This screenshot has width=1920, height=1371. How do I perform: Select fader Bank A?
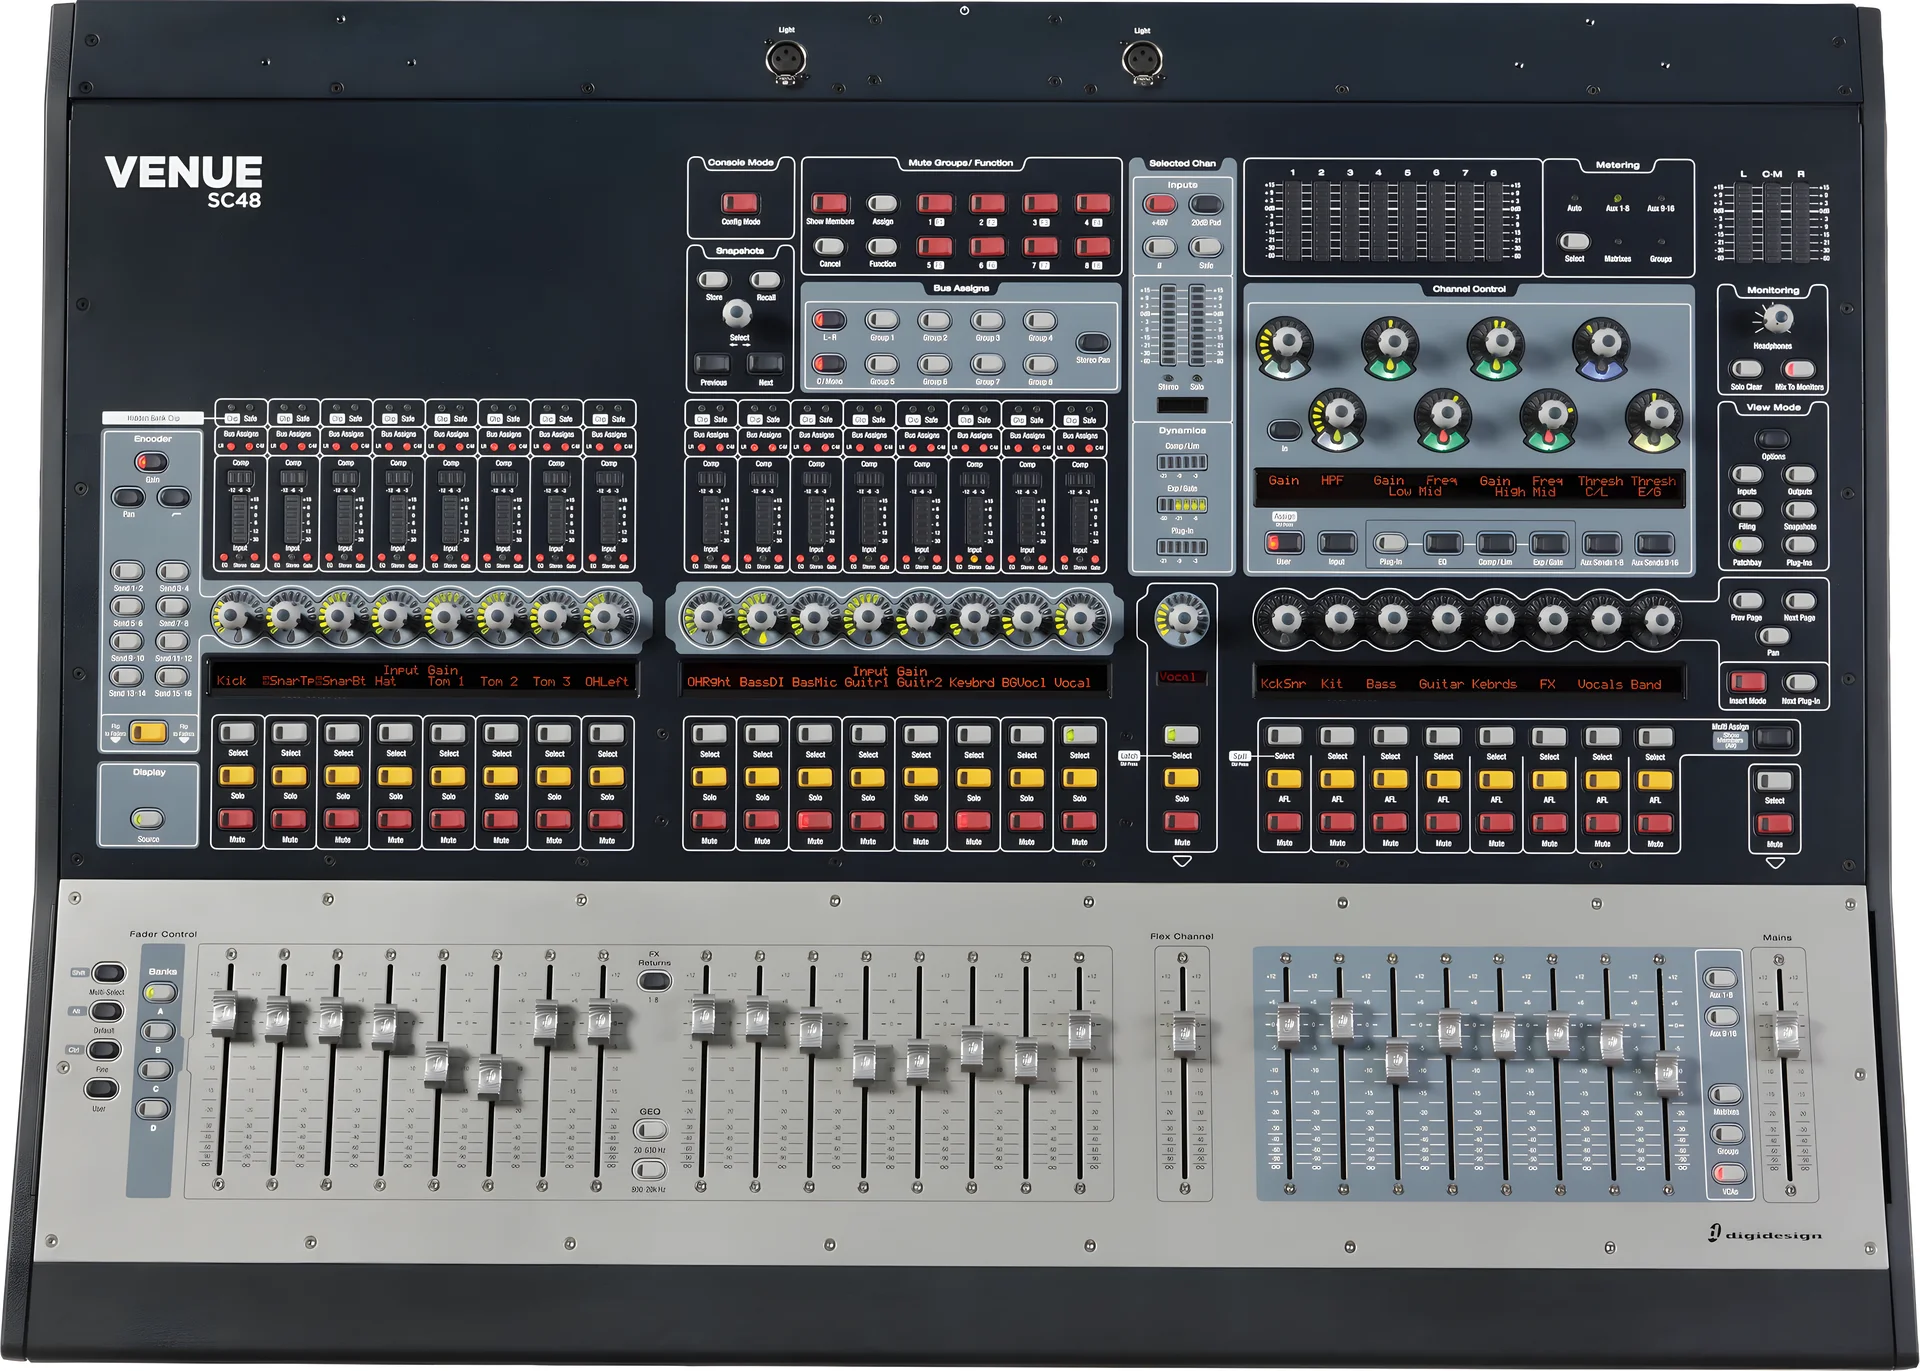tap(159, 992)
